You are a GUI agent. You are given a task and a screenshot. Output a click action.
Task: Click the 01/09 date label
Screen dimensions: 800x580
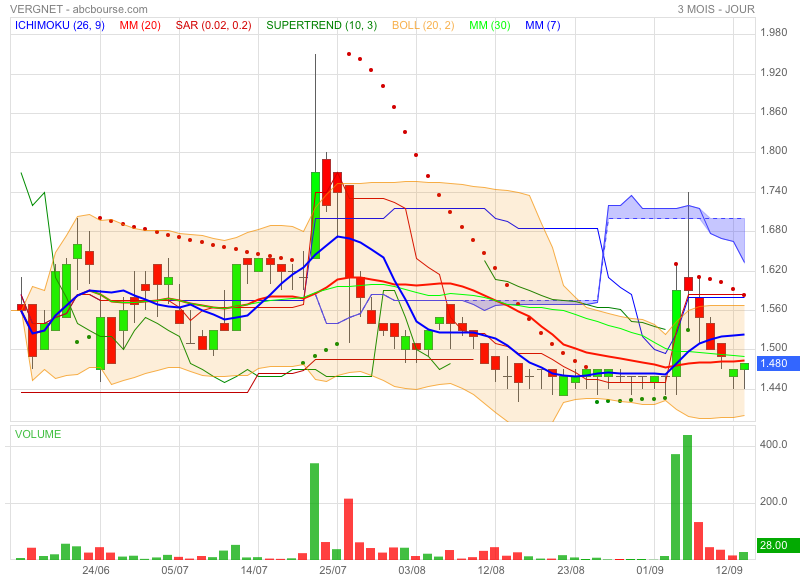click(x=650, y=570)
